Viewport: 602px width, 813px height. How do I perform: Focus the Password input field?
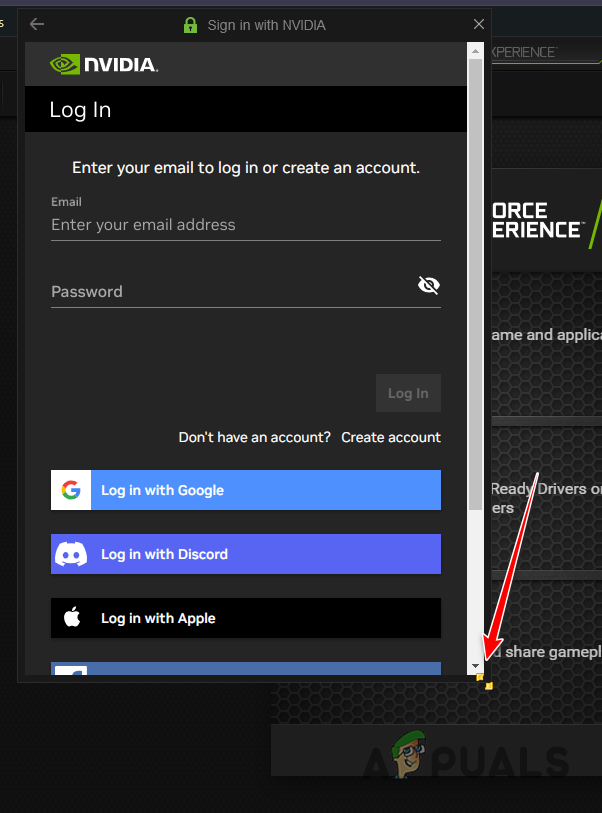[246, 291]
